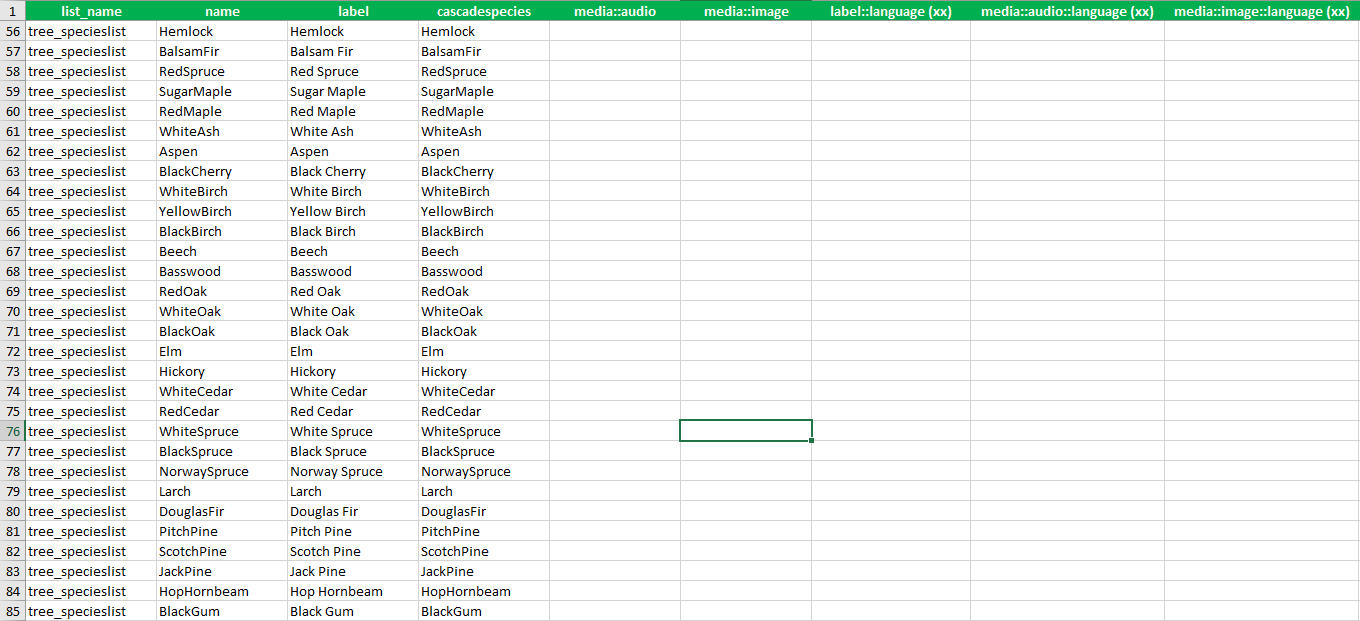Click the 'Sugar Maple' label cell
Screen dimensions: 1360x621
[x=353, y=91]
